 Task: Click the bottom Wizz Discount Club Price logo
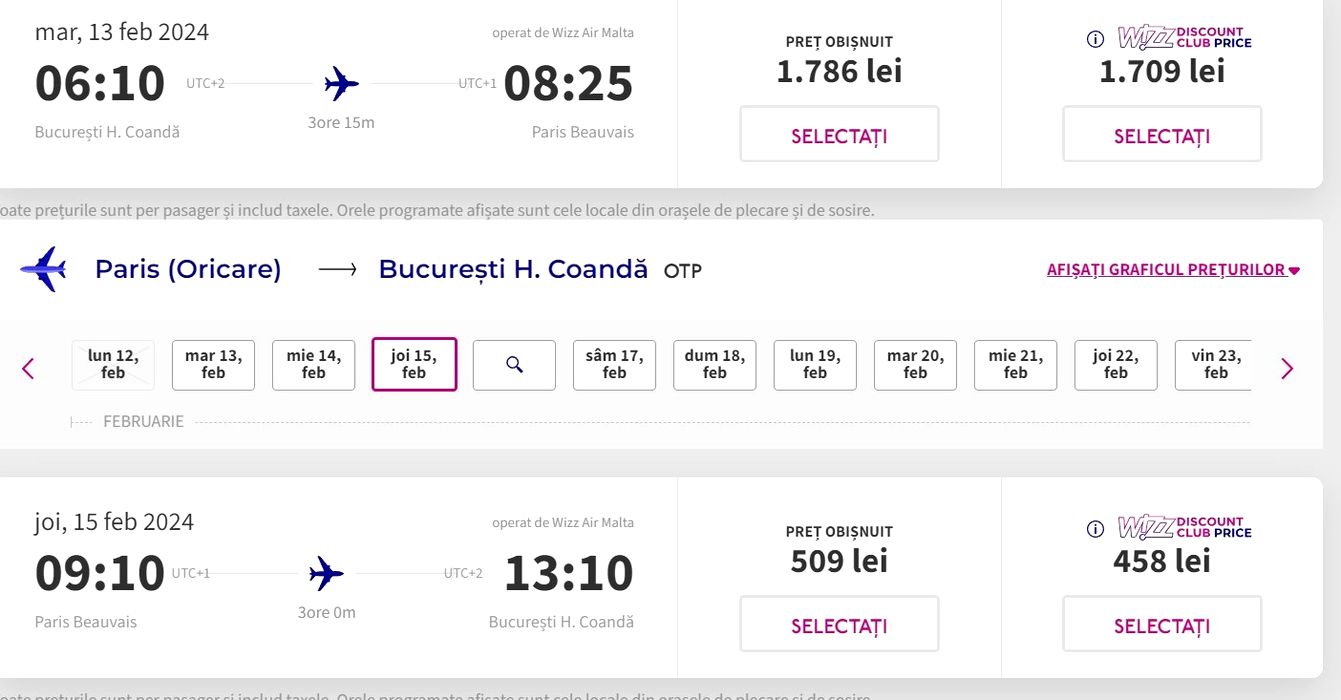pos(1184,528)
